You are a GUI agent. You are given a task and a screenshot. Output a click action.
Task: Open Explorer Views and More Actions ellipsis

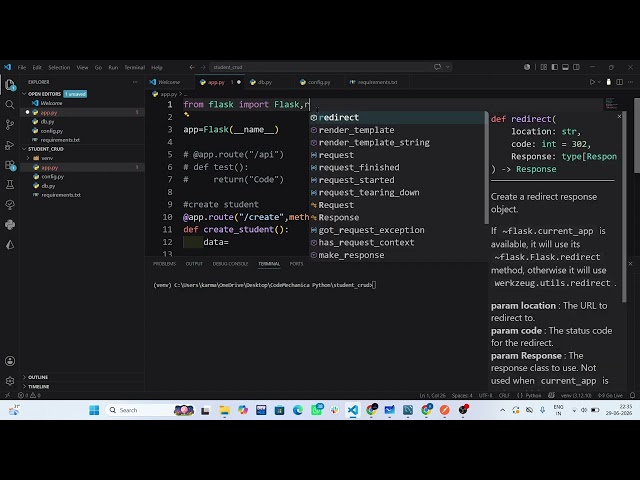(x=135, y=82)
